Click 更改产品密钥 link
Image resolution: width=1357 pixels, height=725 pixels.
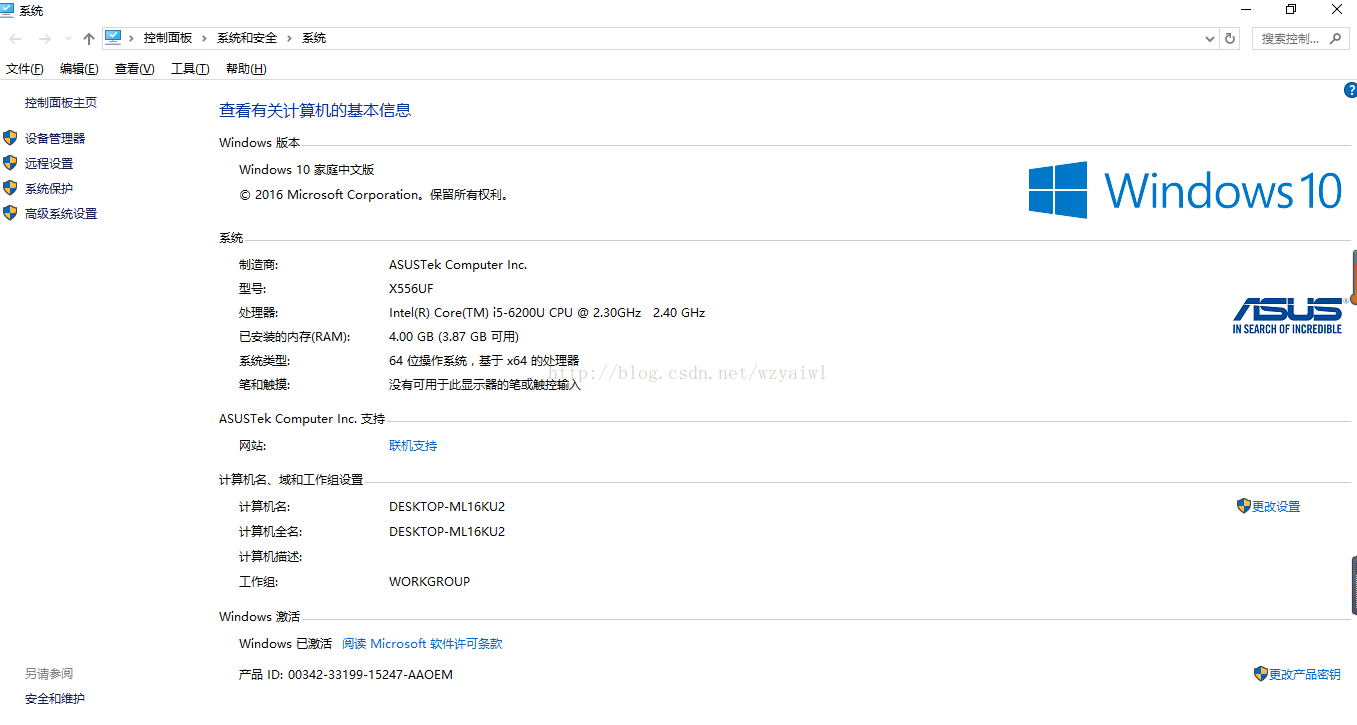(1305, 675)
